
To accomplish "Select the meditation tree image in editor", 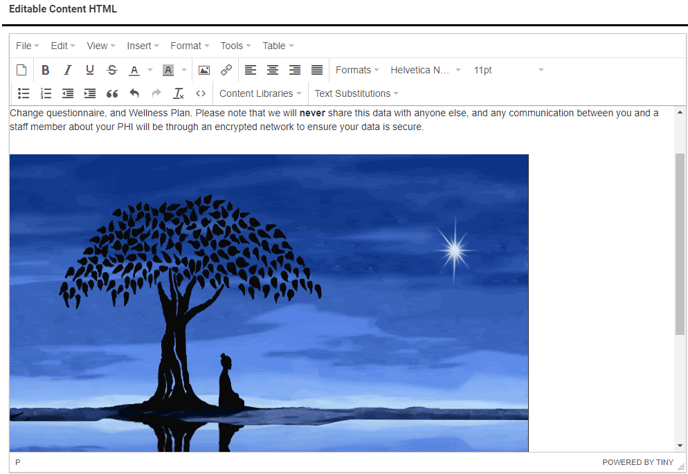I will pyautogui.click(x=269, y=302).
